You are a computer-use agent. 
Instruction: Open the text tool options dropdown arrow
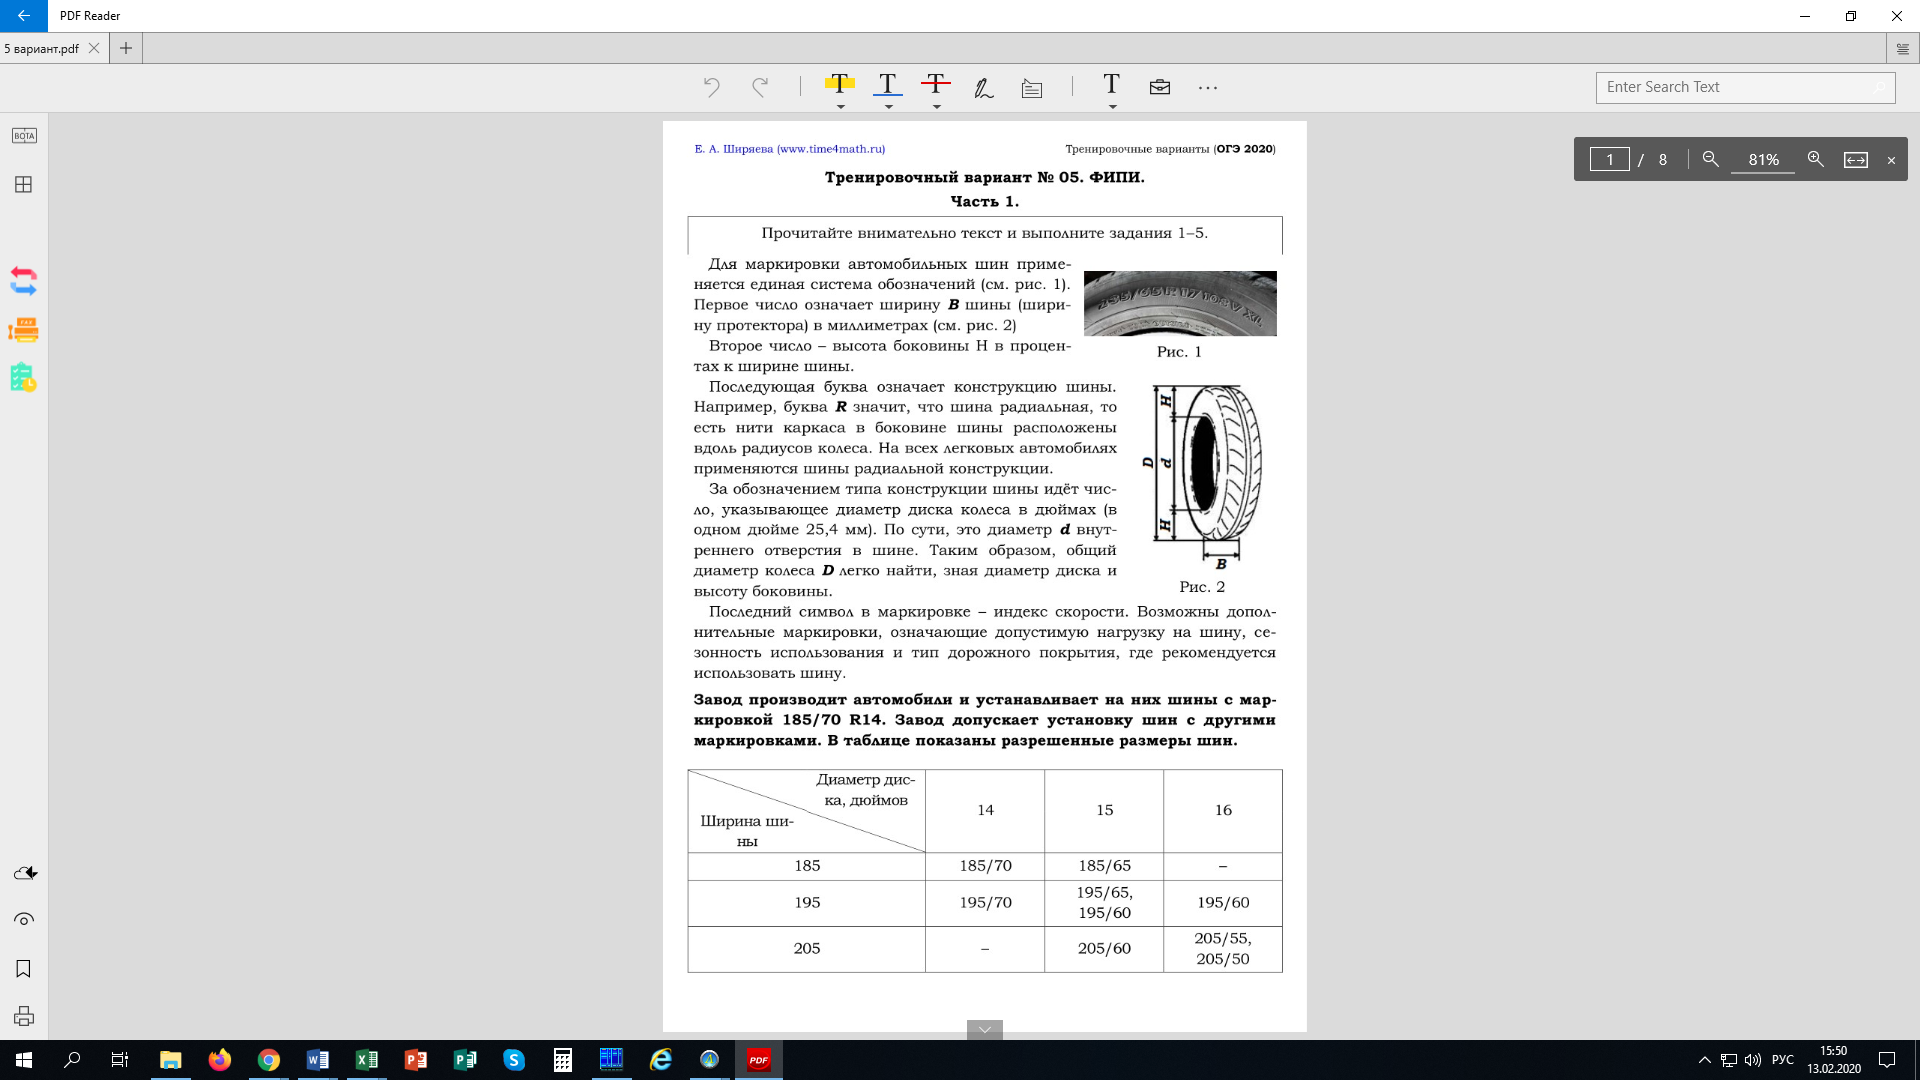pos(1112,106)
